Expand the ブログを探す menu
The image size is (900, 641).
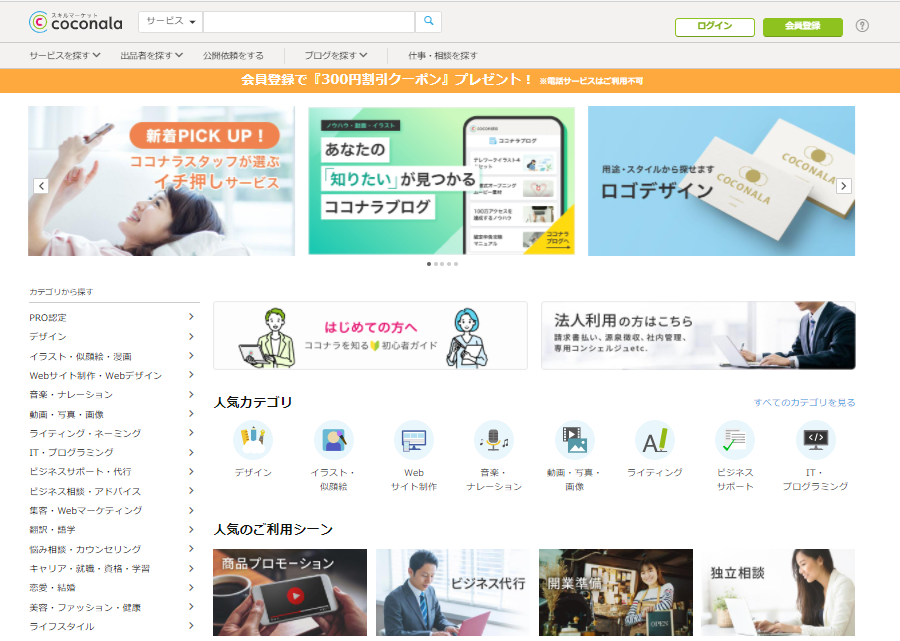336,56
